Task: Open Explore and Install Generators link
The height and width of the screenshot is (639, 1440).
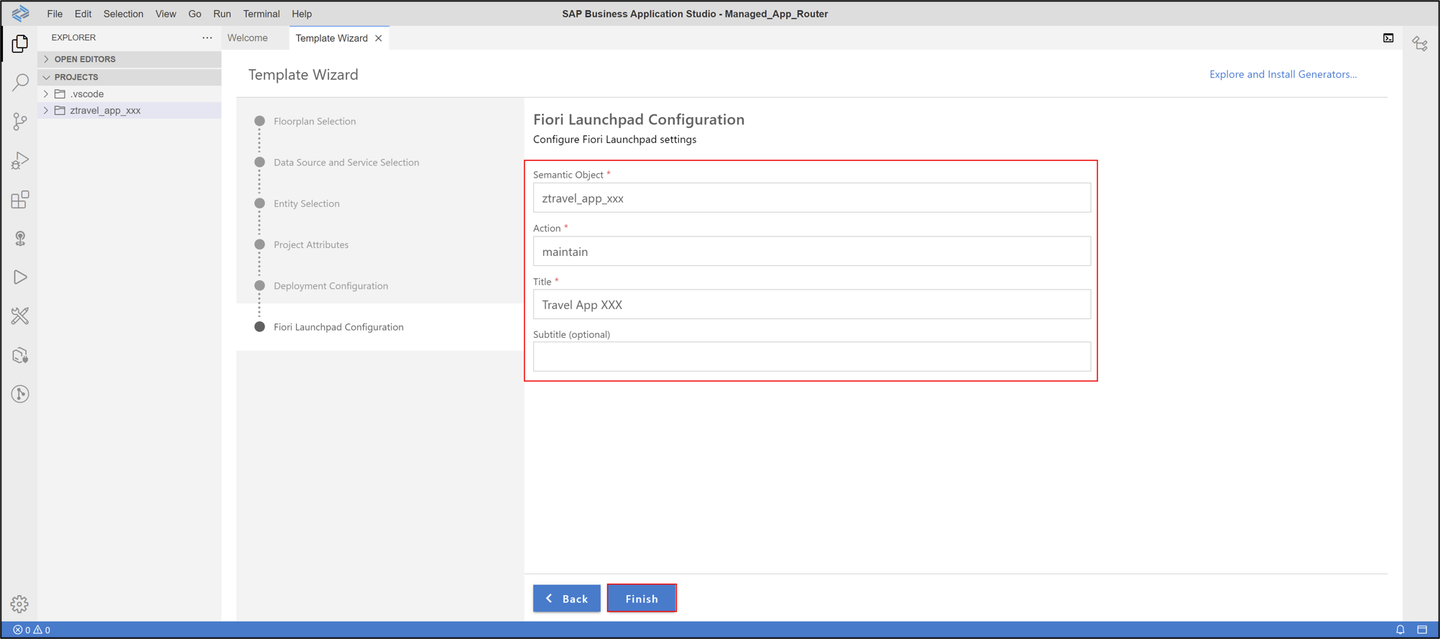Action: click(1283, 74)
